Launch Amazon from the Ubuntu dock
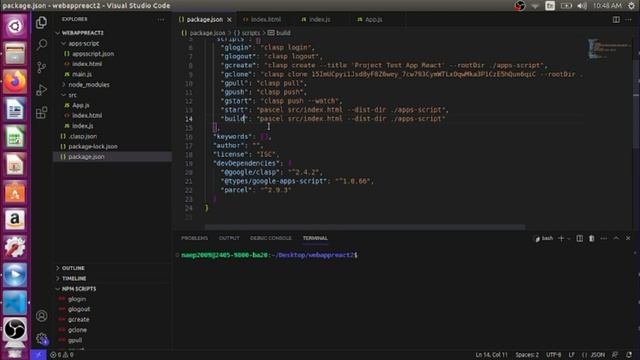The image size is (640, 360). tap(15, 219)
